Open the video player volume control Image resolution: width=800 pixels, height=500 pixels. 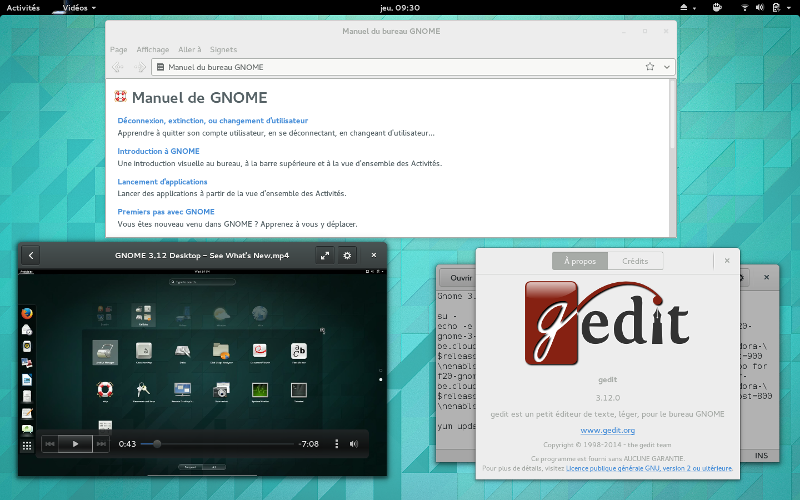tap(354, 444)
